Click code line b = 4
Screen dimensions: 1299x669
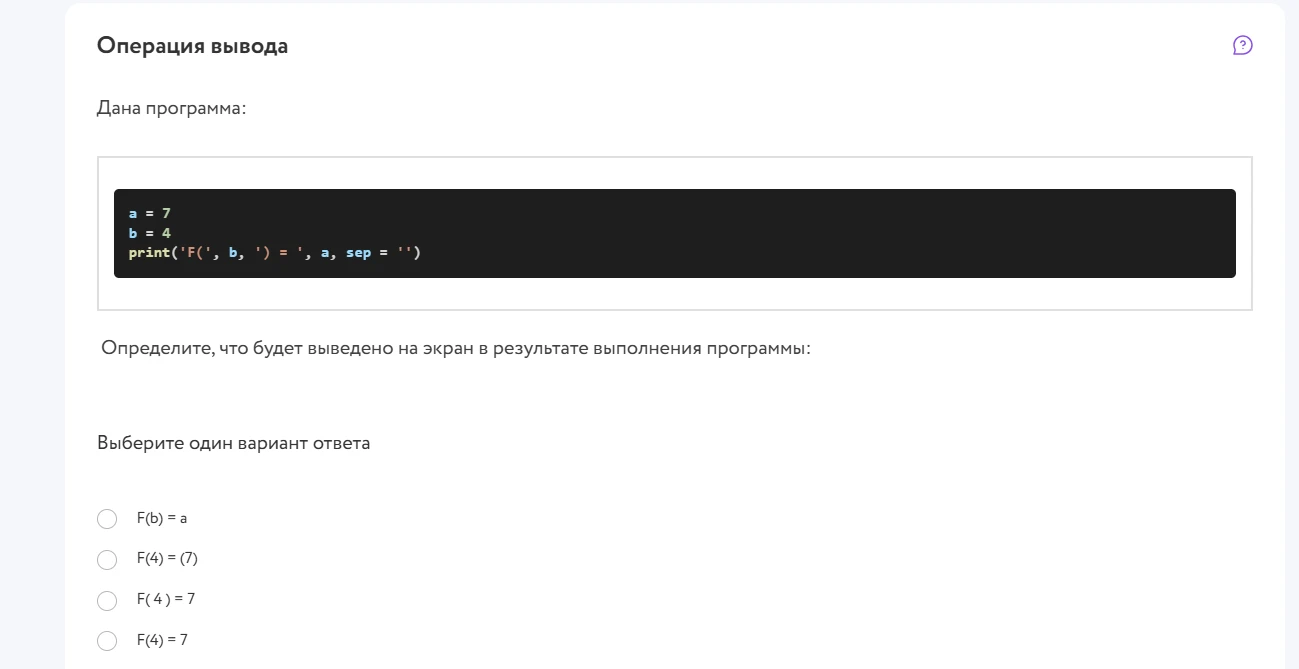(x=150, y=233)
